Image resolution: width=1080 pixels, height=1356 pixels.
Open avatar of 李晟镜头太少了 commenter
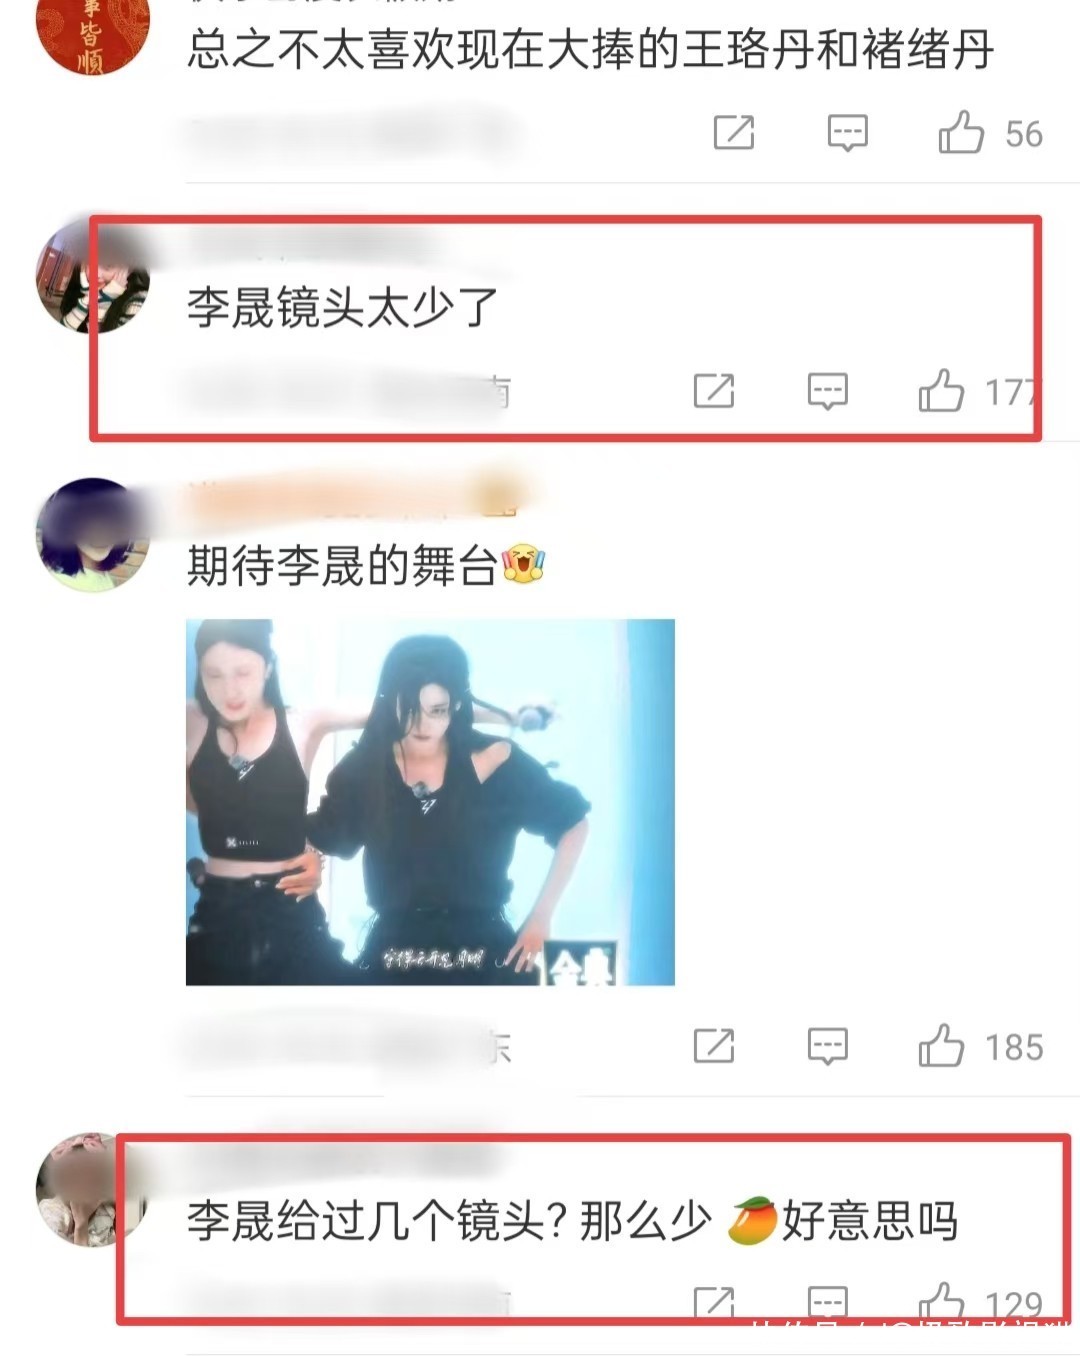[x=92, y=276]
